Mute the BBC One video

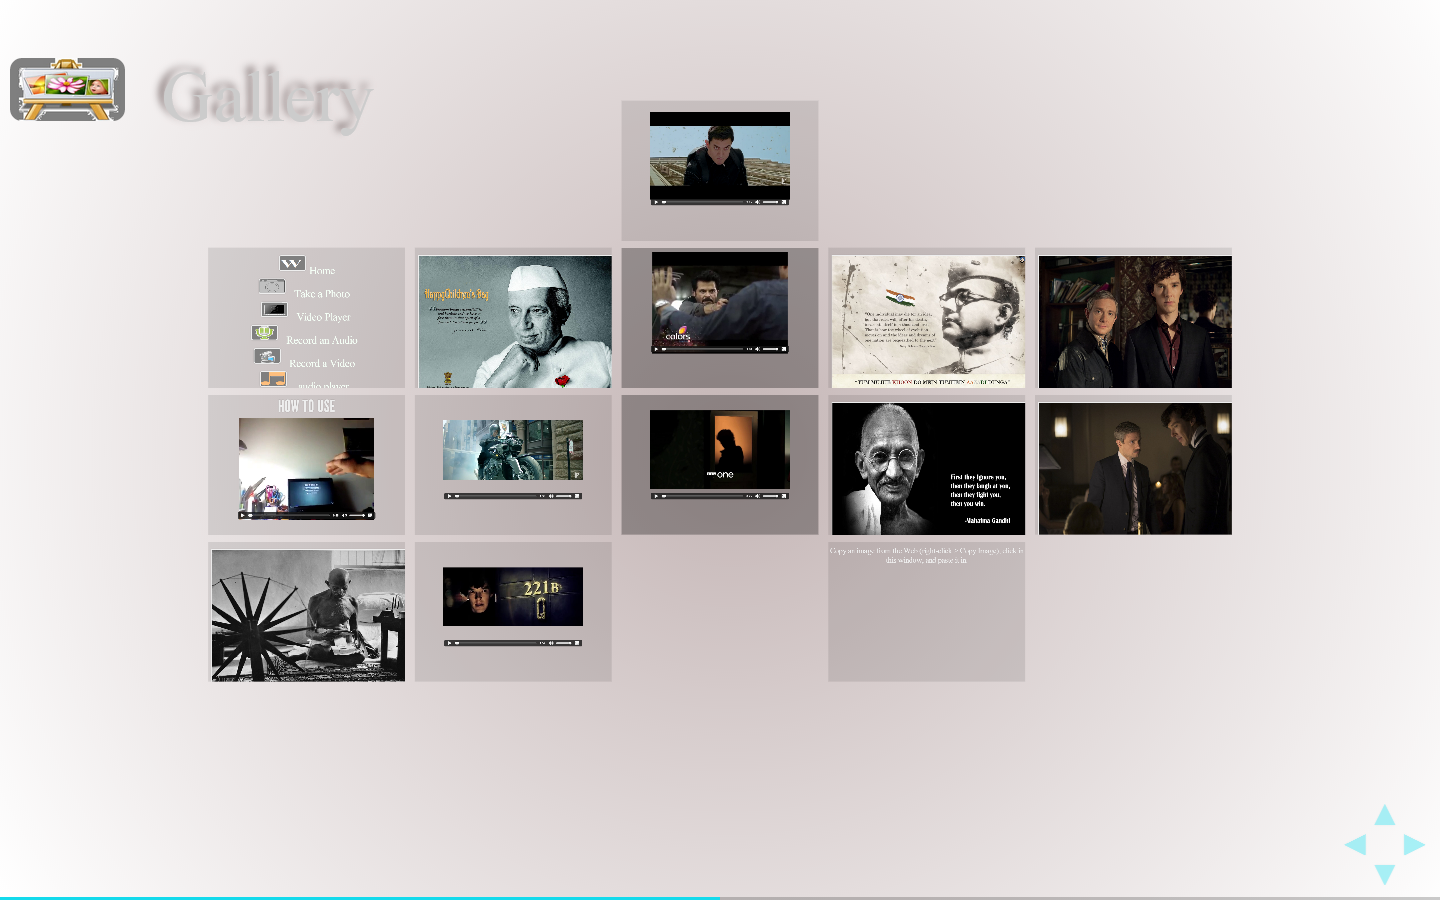(x=758, y=496)
